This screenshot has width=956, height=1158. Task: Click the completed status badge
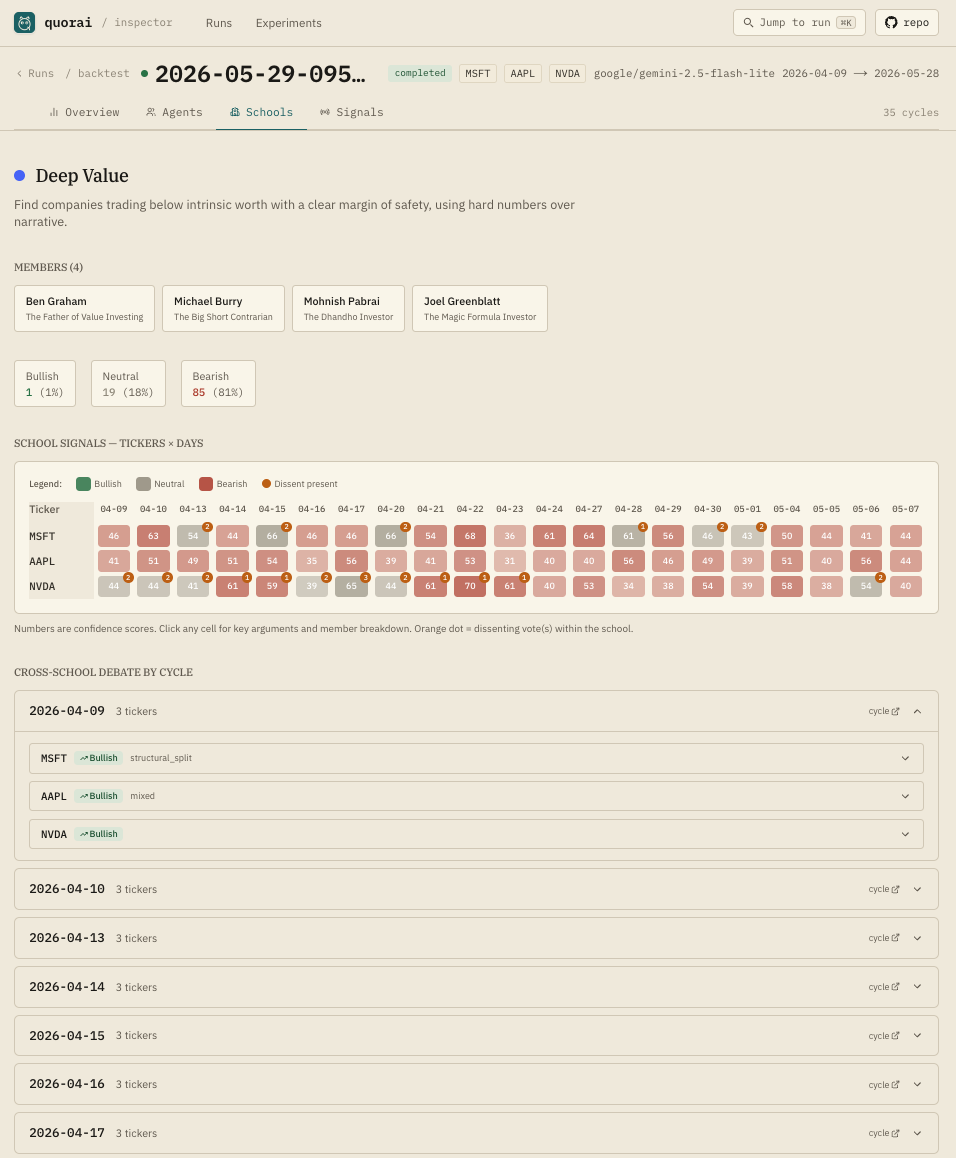tap(420, 73)
